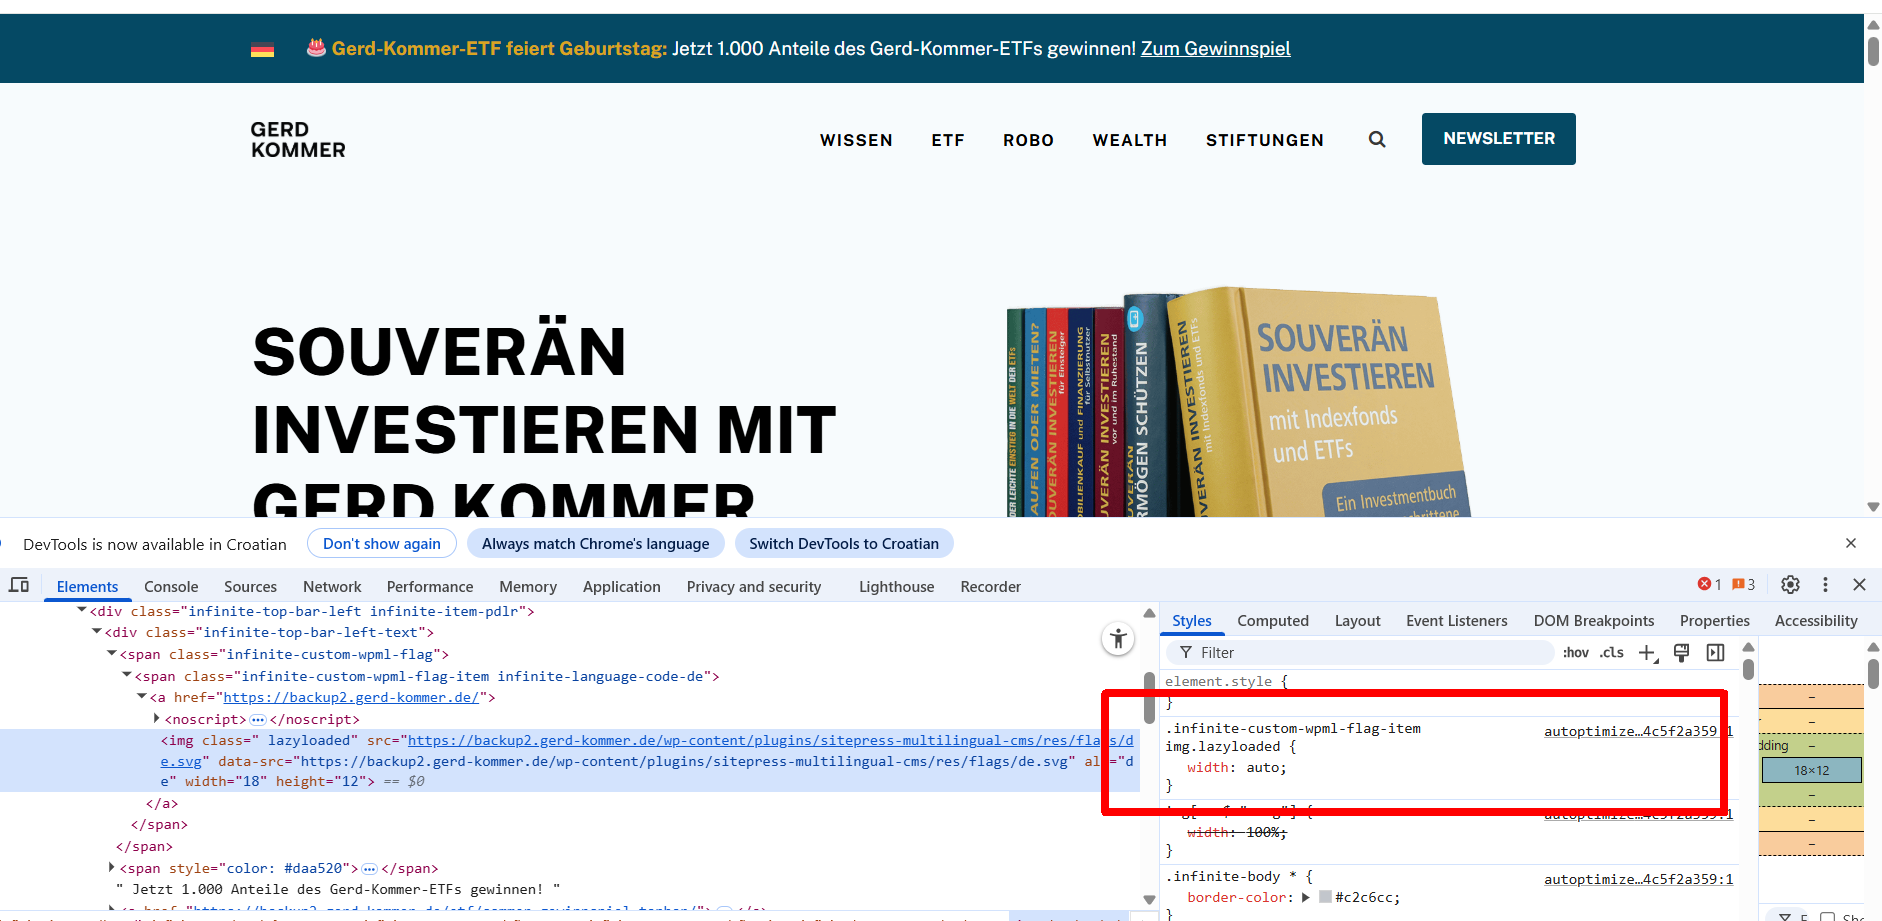1882x921 pixels.
Task: Click the orange issues count indicator
Action: (x=1743, y=585)
